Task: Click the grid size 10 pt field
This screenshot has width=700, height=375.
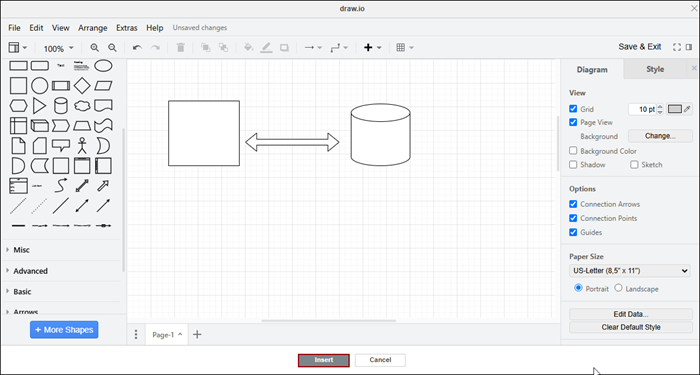Action: (642, 109)
